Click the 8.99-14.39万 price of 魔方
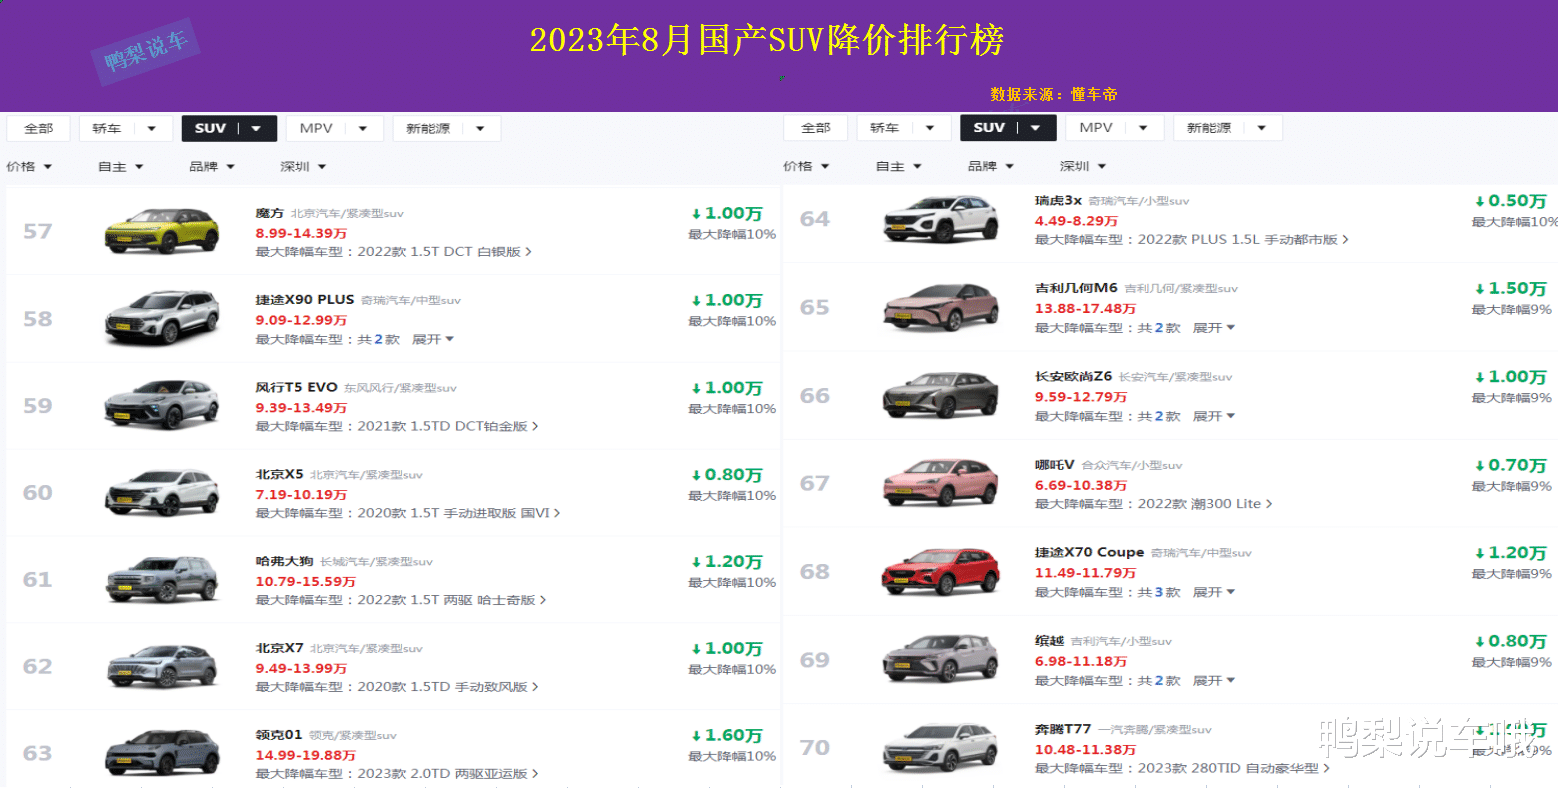Viewport: 1558px width, 788px height. (301, 233)
